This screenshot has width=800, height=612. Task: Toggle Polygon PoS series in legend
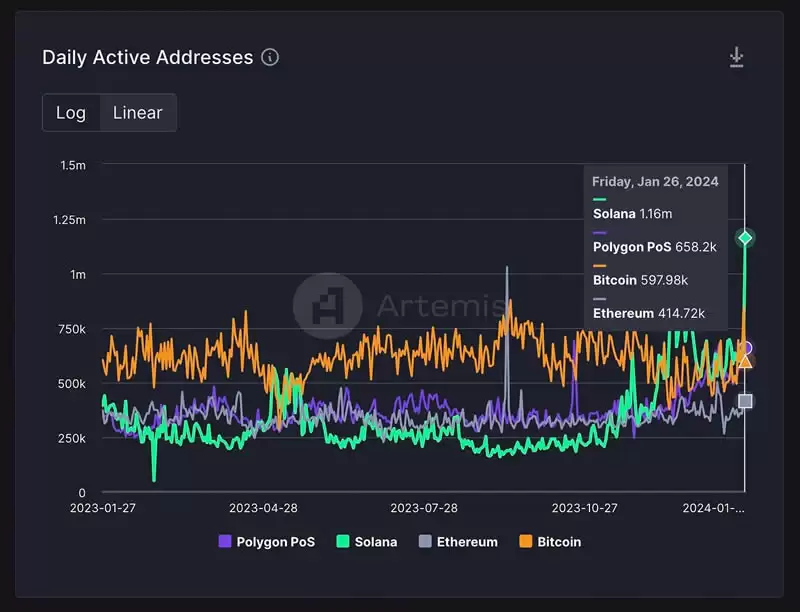[x=267, y=542]
